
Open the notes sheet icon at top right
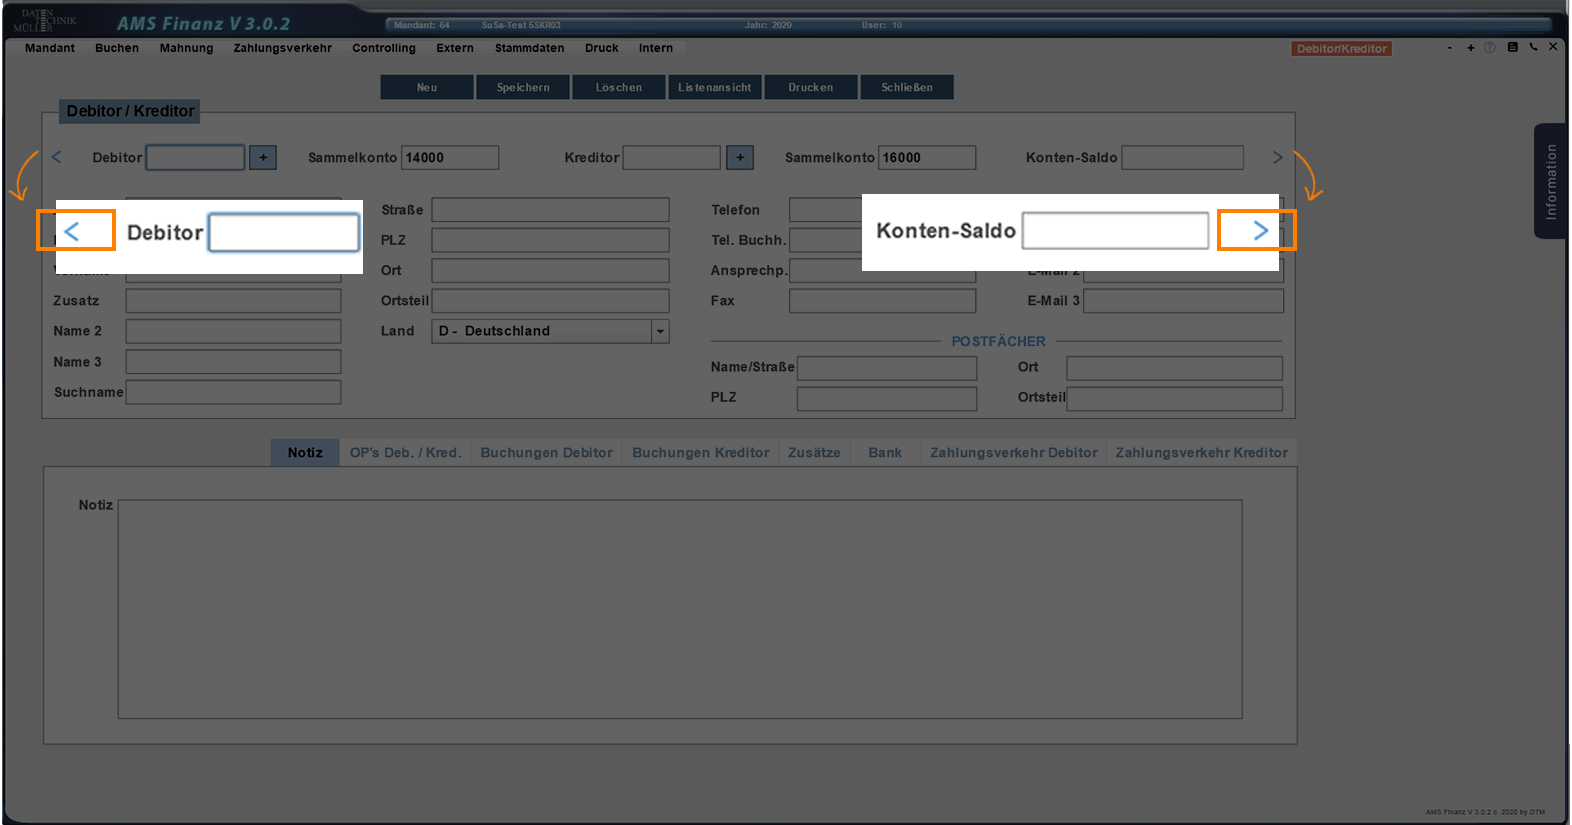[x=1512, y=47]
